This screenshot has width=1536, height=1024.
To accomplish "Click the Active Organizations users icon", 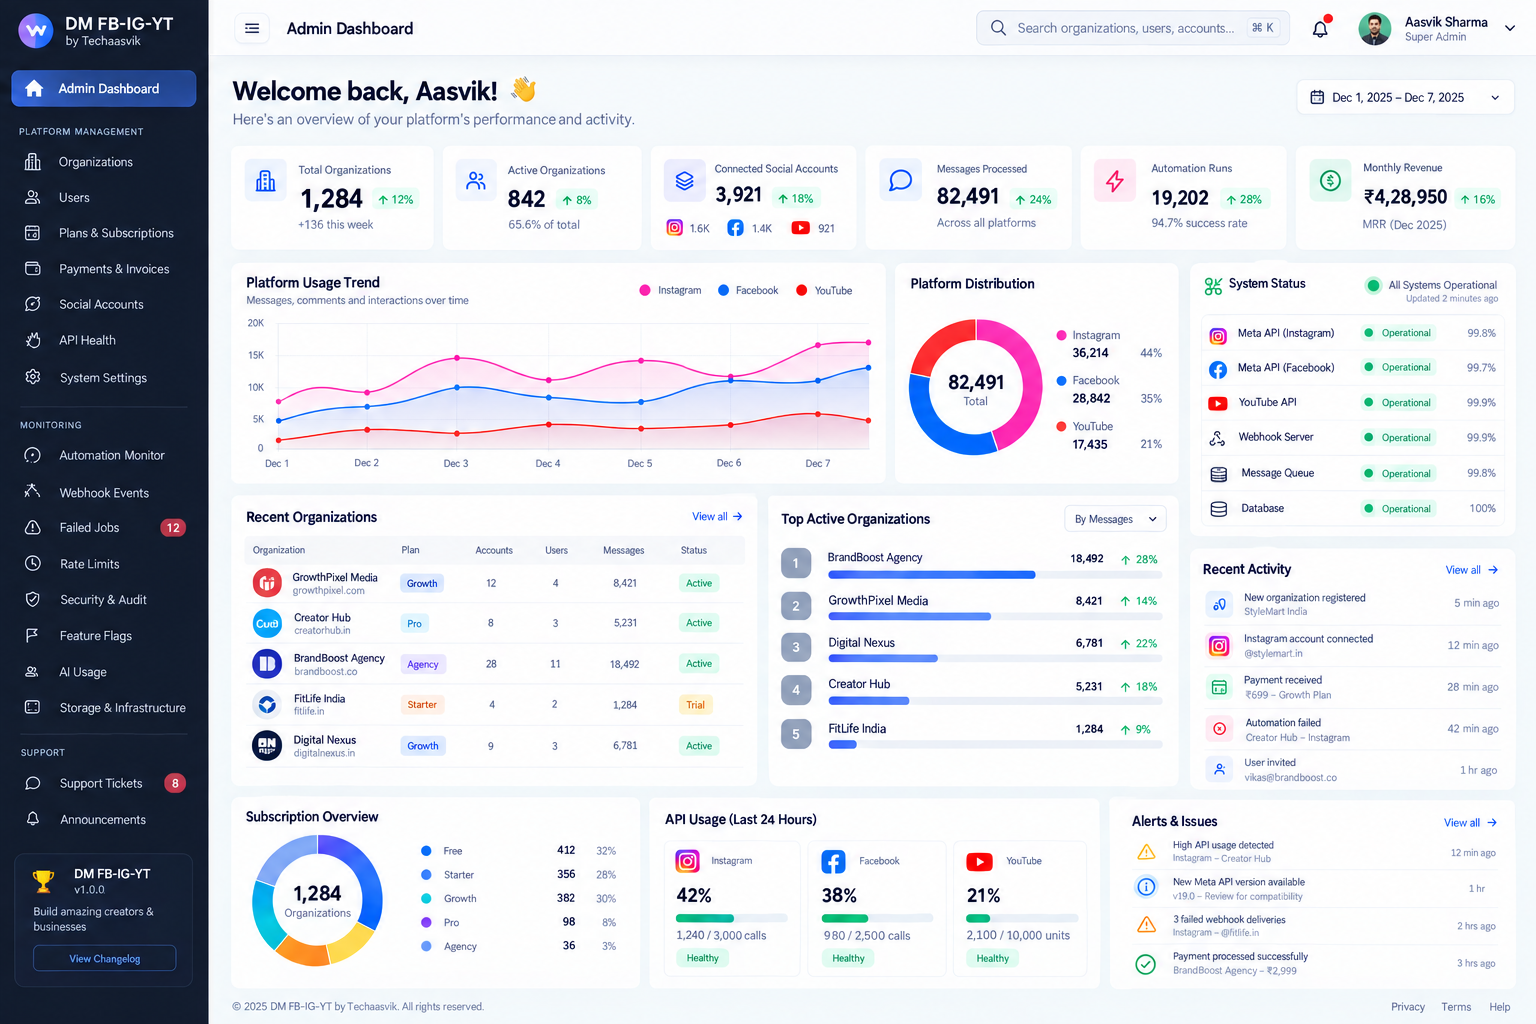I will pos(476,180).
